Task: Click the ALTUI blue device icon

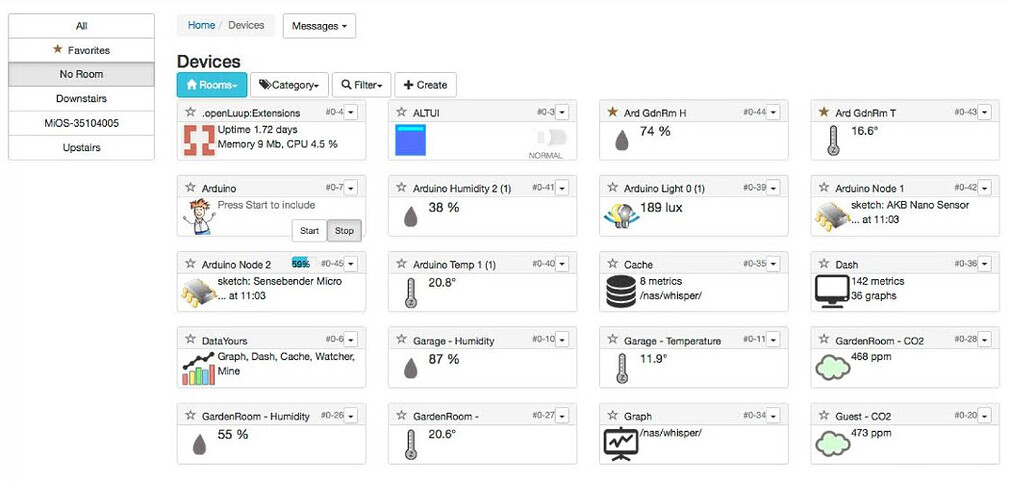Action: click(x=410, y=140)
